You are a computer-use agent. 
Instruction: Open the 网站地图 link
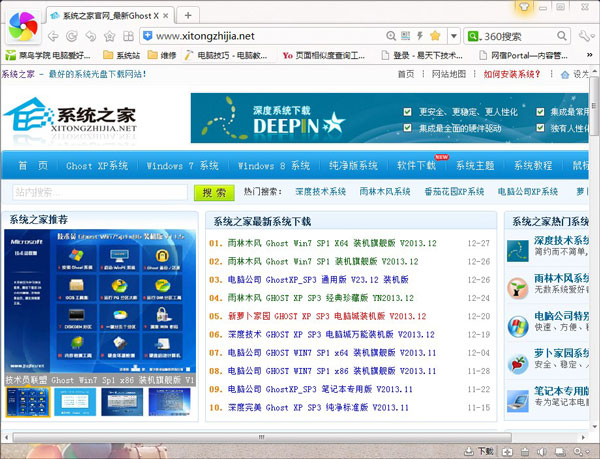click(x=449, y=74)
